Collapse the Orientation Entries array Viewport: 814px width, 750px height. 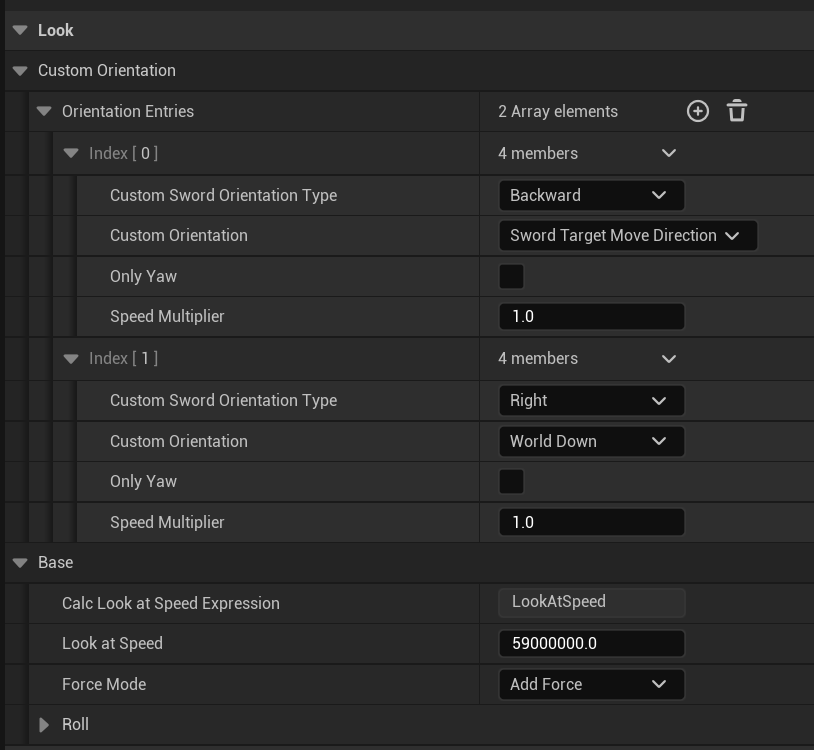[x=44, y=111]
